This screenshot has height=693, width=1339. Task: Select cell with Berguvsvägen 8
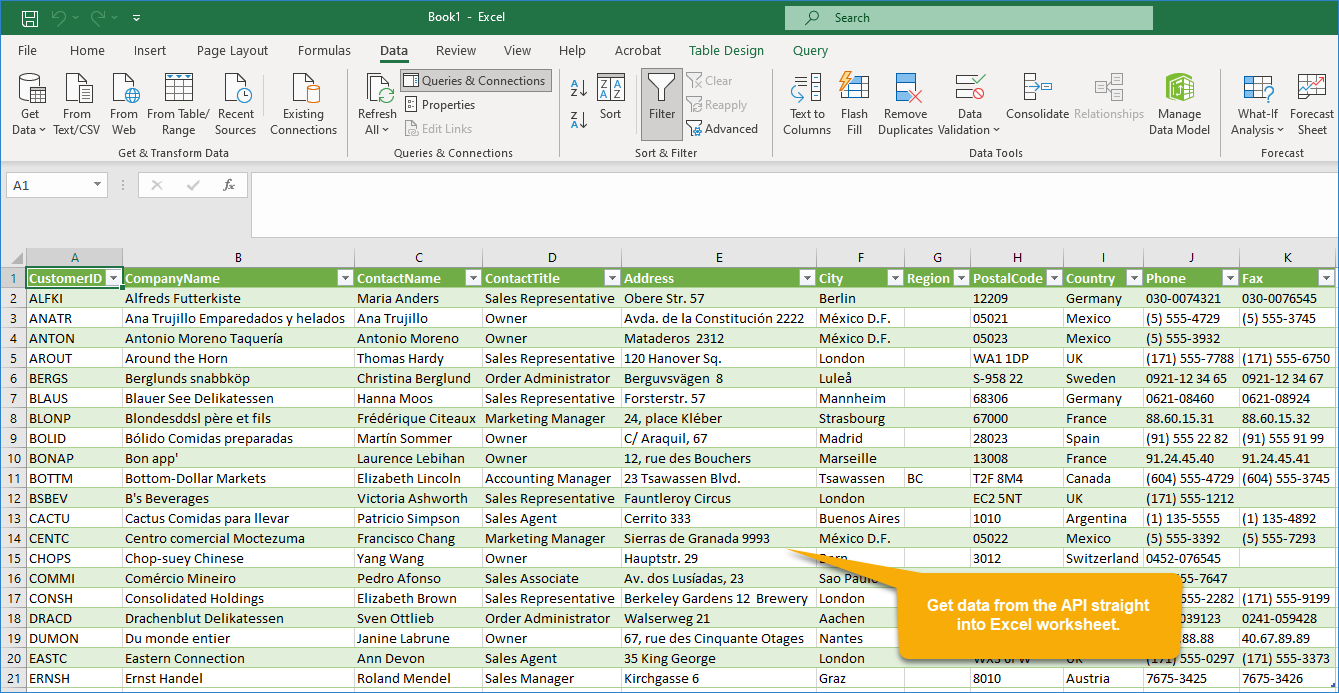719,378
